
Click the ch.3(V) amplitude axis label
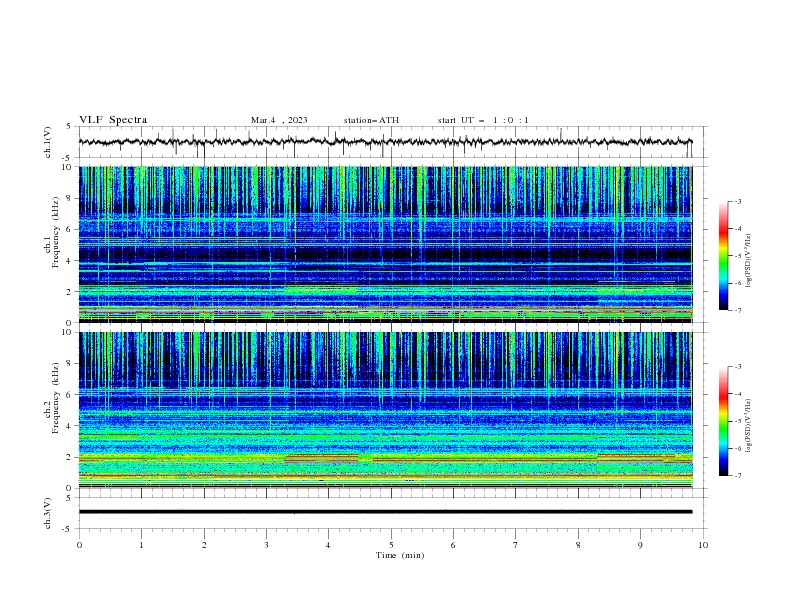[x=48, y=511]
